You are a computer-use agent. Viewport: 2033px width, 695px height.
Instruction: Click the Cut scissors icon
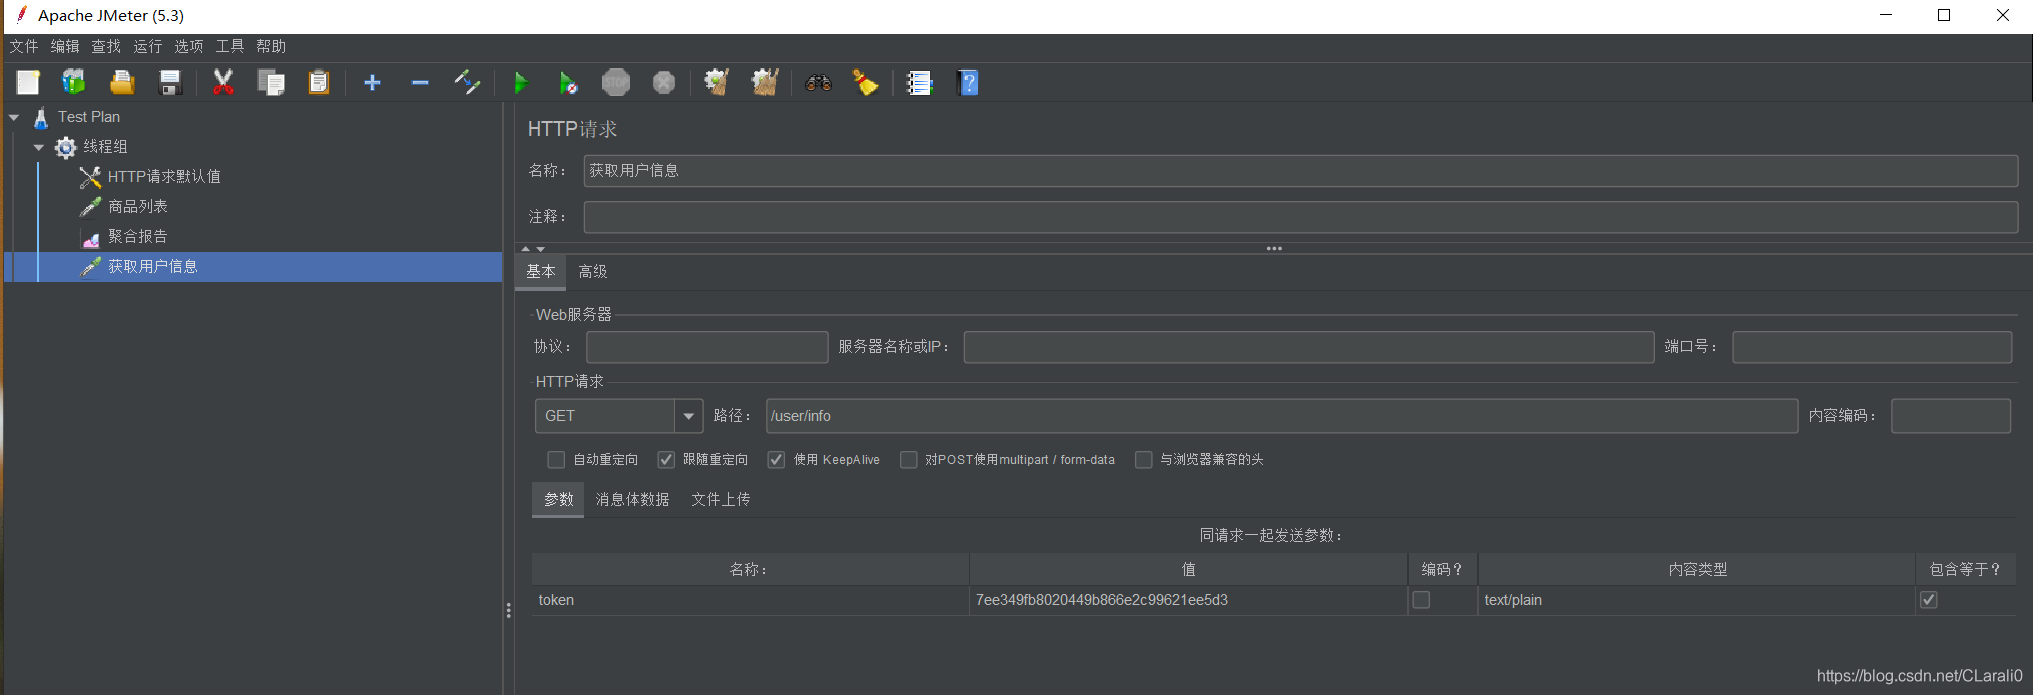point(223,83)
